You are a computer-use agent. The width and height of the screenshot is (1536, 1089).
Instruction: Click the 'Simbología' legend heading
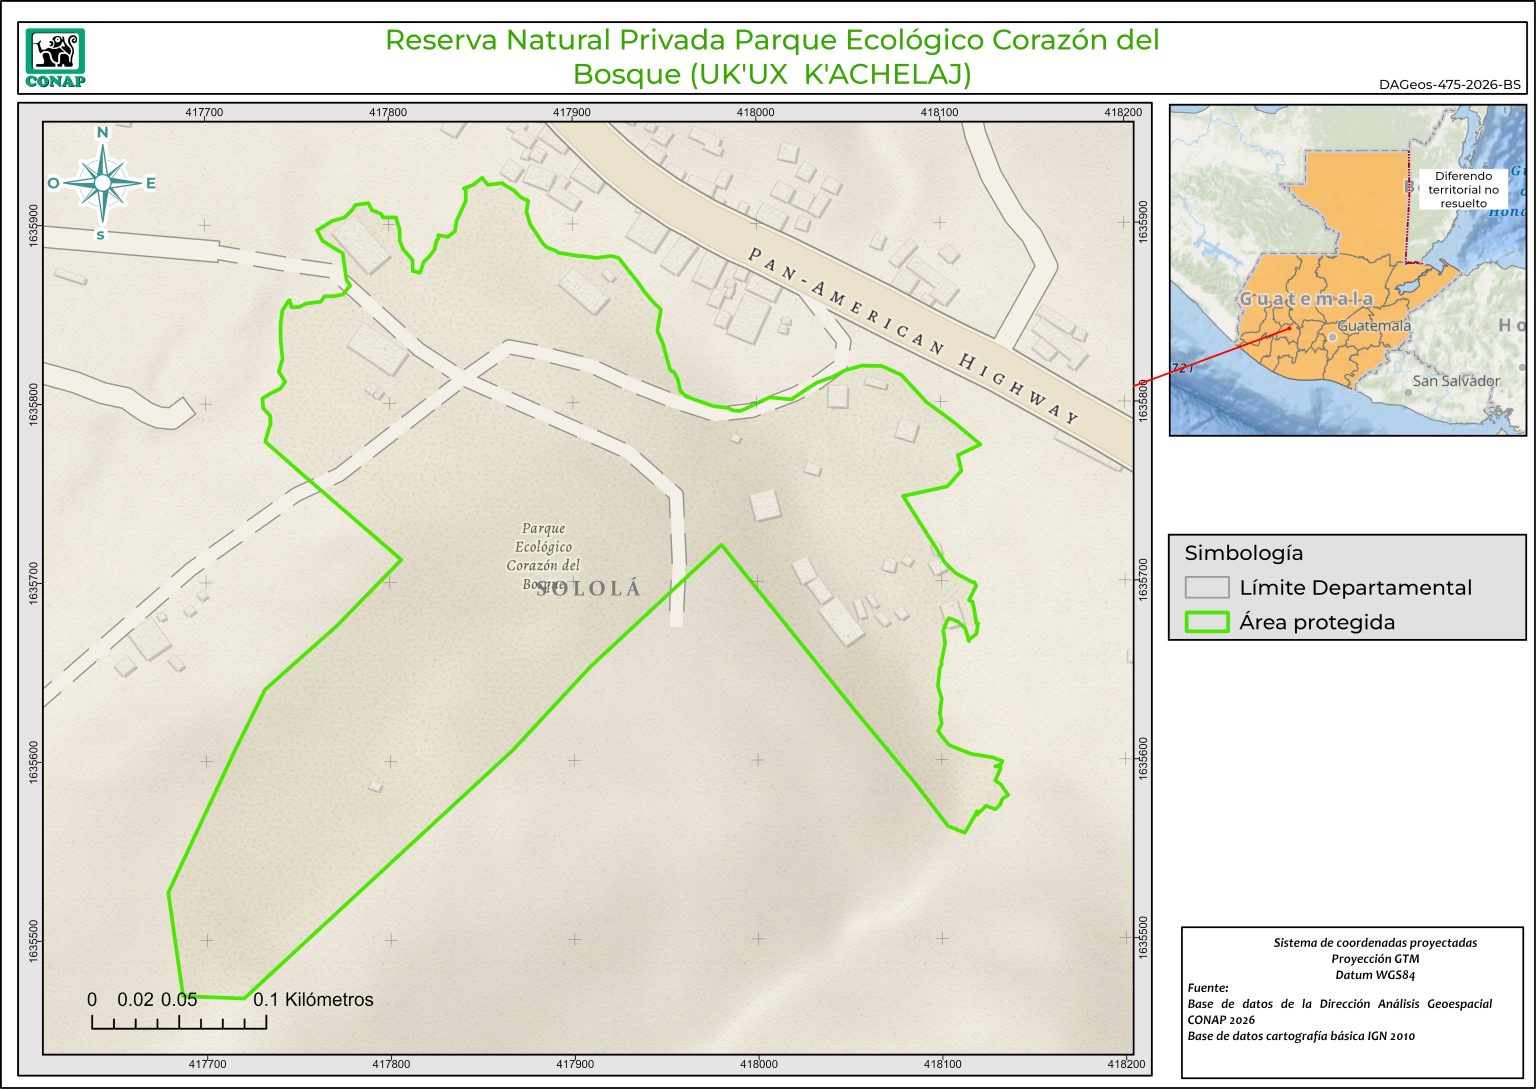pos(1243,553)
